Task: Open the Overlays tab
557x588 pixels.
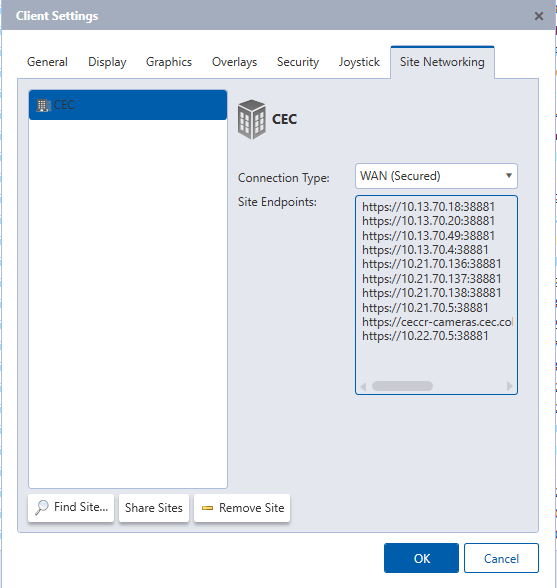Action: tap(234, 62)
